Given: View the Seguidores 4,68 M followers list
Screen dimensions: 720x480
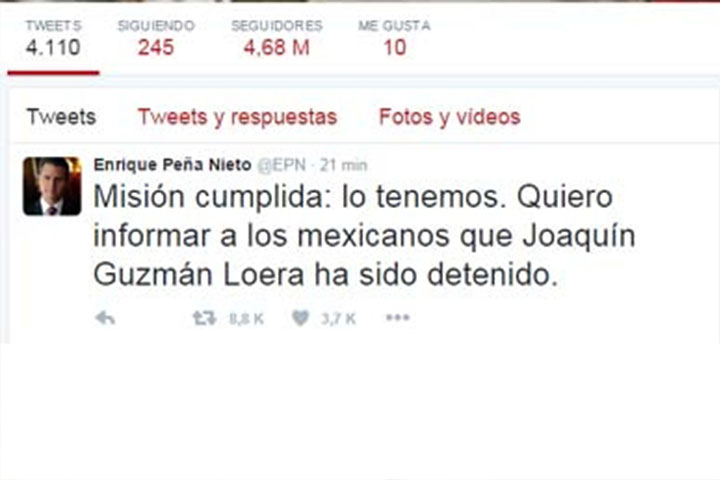Looking at the screenshot, I should 276,39.
